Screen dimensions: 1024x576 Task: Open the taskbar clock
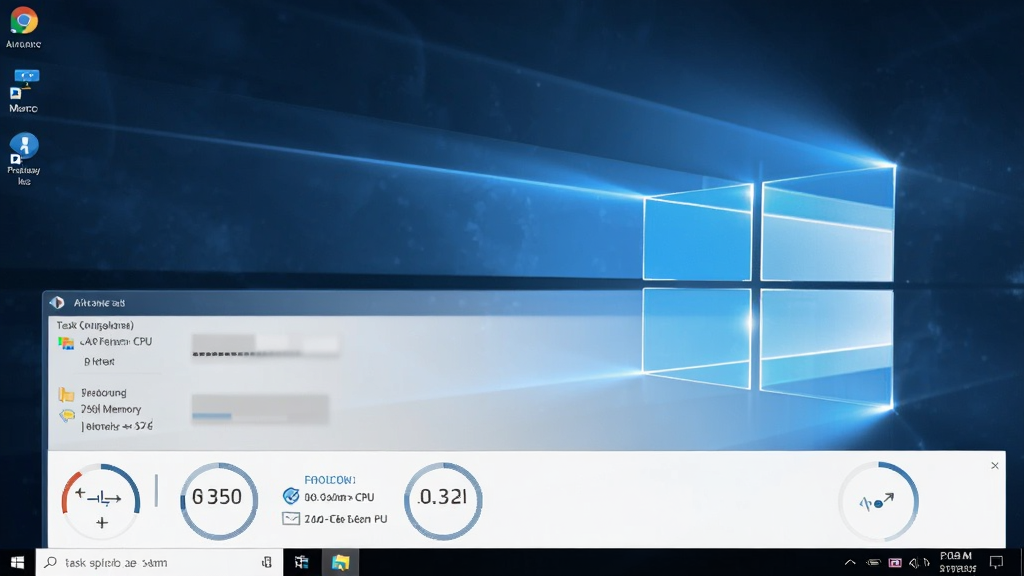[957, 562]
